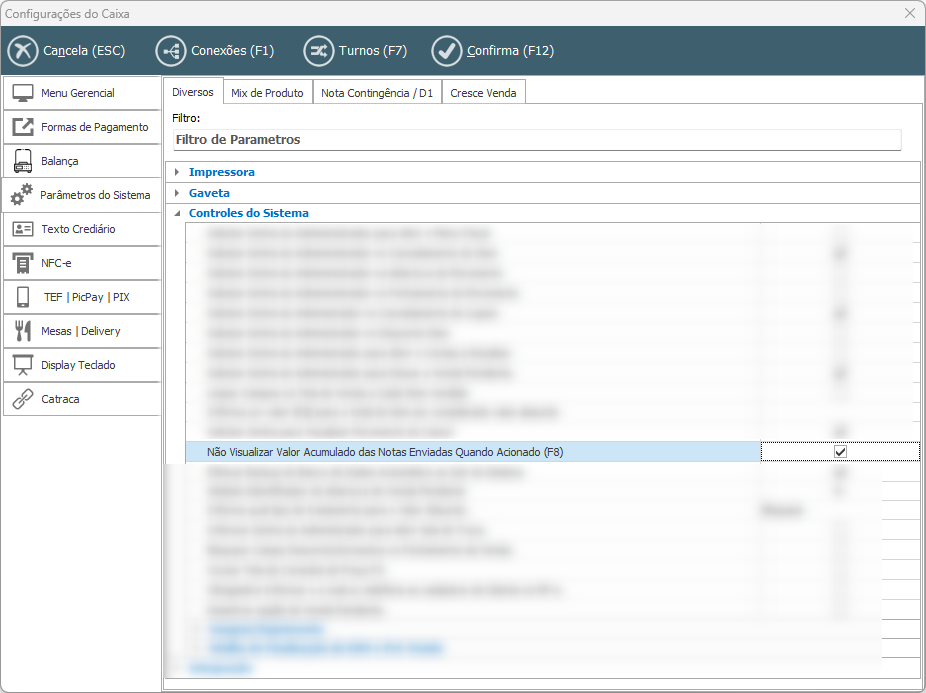Image resolution: width=926 pixels, height=693 pixels.
Task: Uncheck Não Visualizar Valor Acumulado checkbox
Action: (840, 452)
